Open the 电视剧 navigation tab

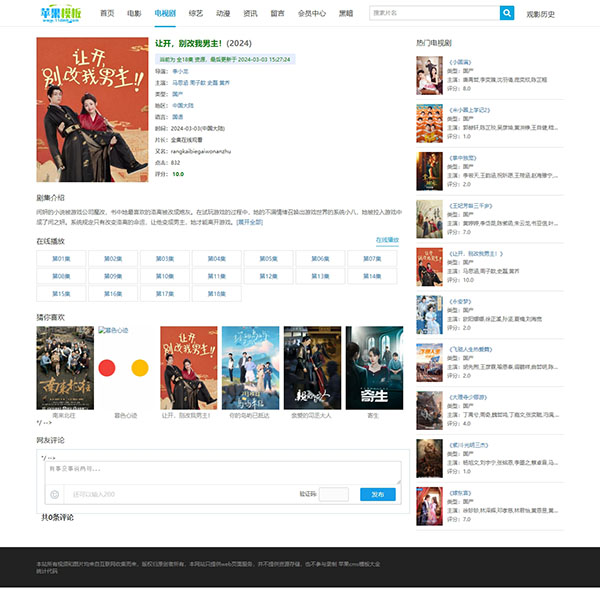tap(166, 14)
